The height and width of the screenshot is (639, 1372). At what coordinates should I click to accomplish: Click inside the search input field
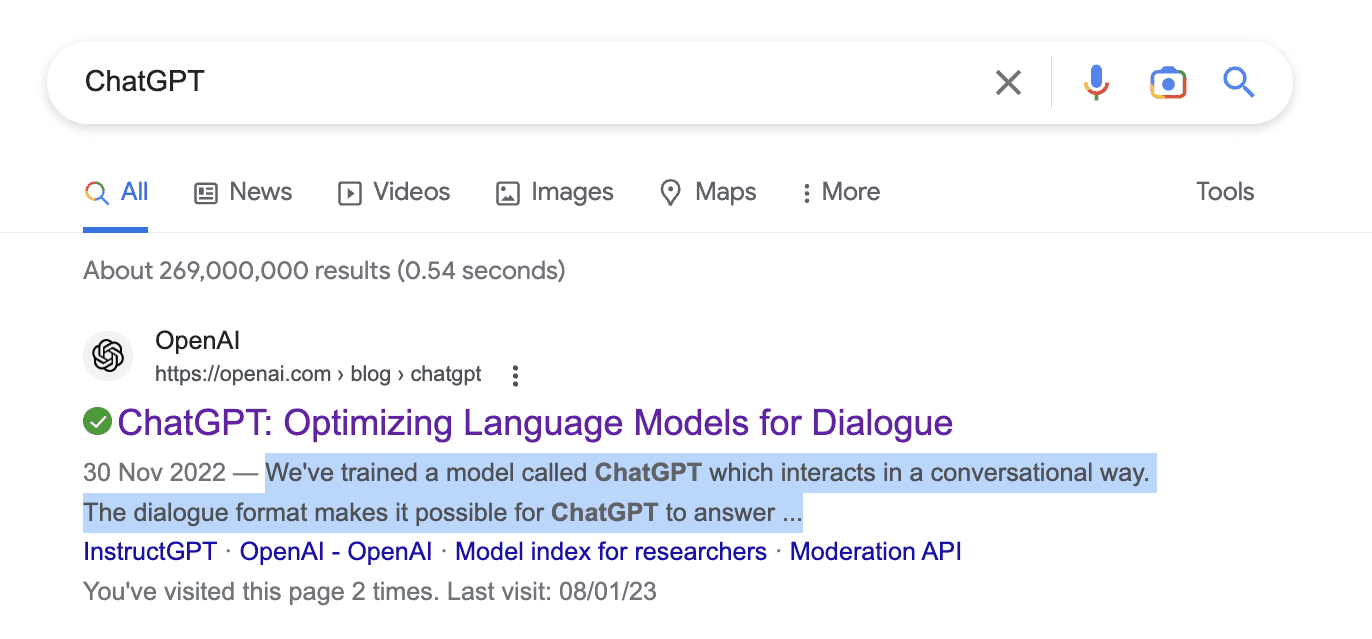click(400, 82)
